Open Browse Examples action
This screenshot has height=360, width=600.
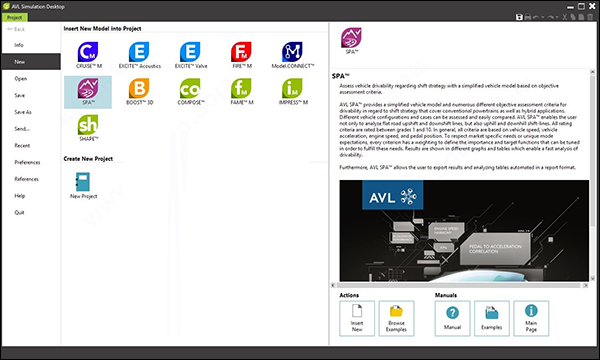click(396, 318)
